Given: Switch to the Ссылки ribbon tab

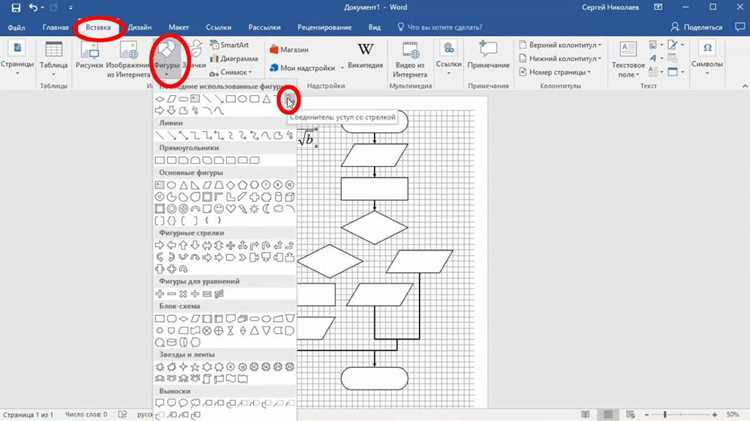Looking at the screenshot, I should click(x=219, y=27).
